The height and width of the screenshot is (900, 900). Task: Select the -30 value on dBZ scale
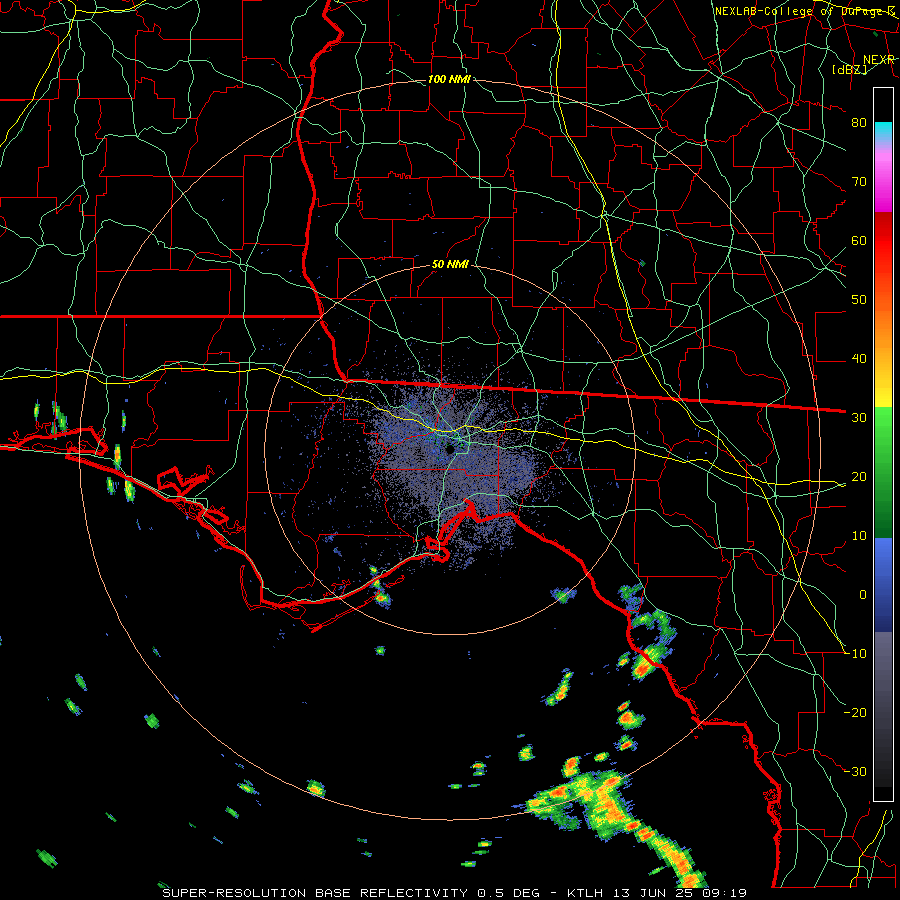(x=855, y=772)
